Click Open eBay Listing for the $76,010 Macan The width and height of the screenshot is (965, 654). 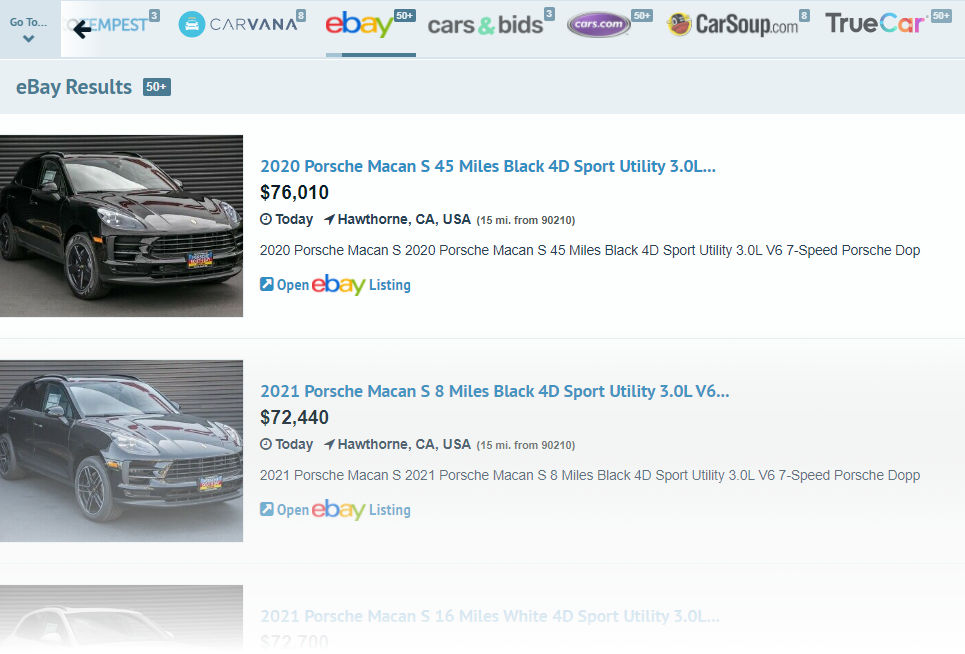[x=335, y=285]
